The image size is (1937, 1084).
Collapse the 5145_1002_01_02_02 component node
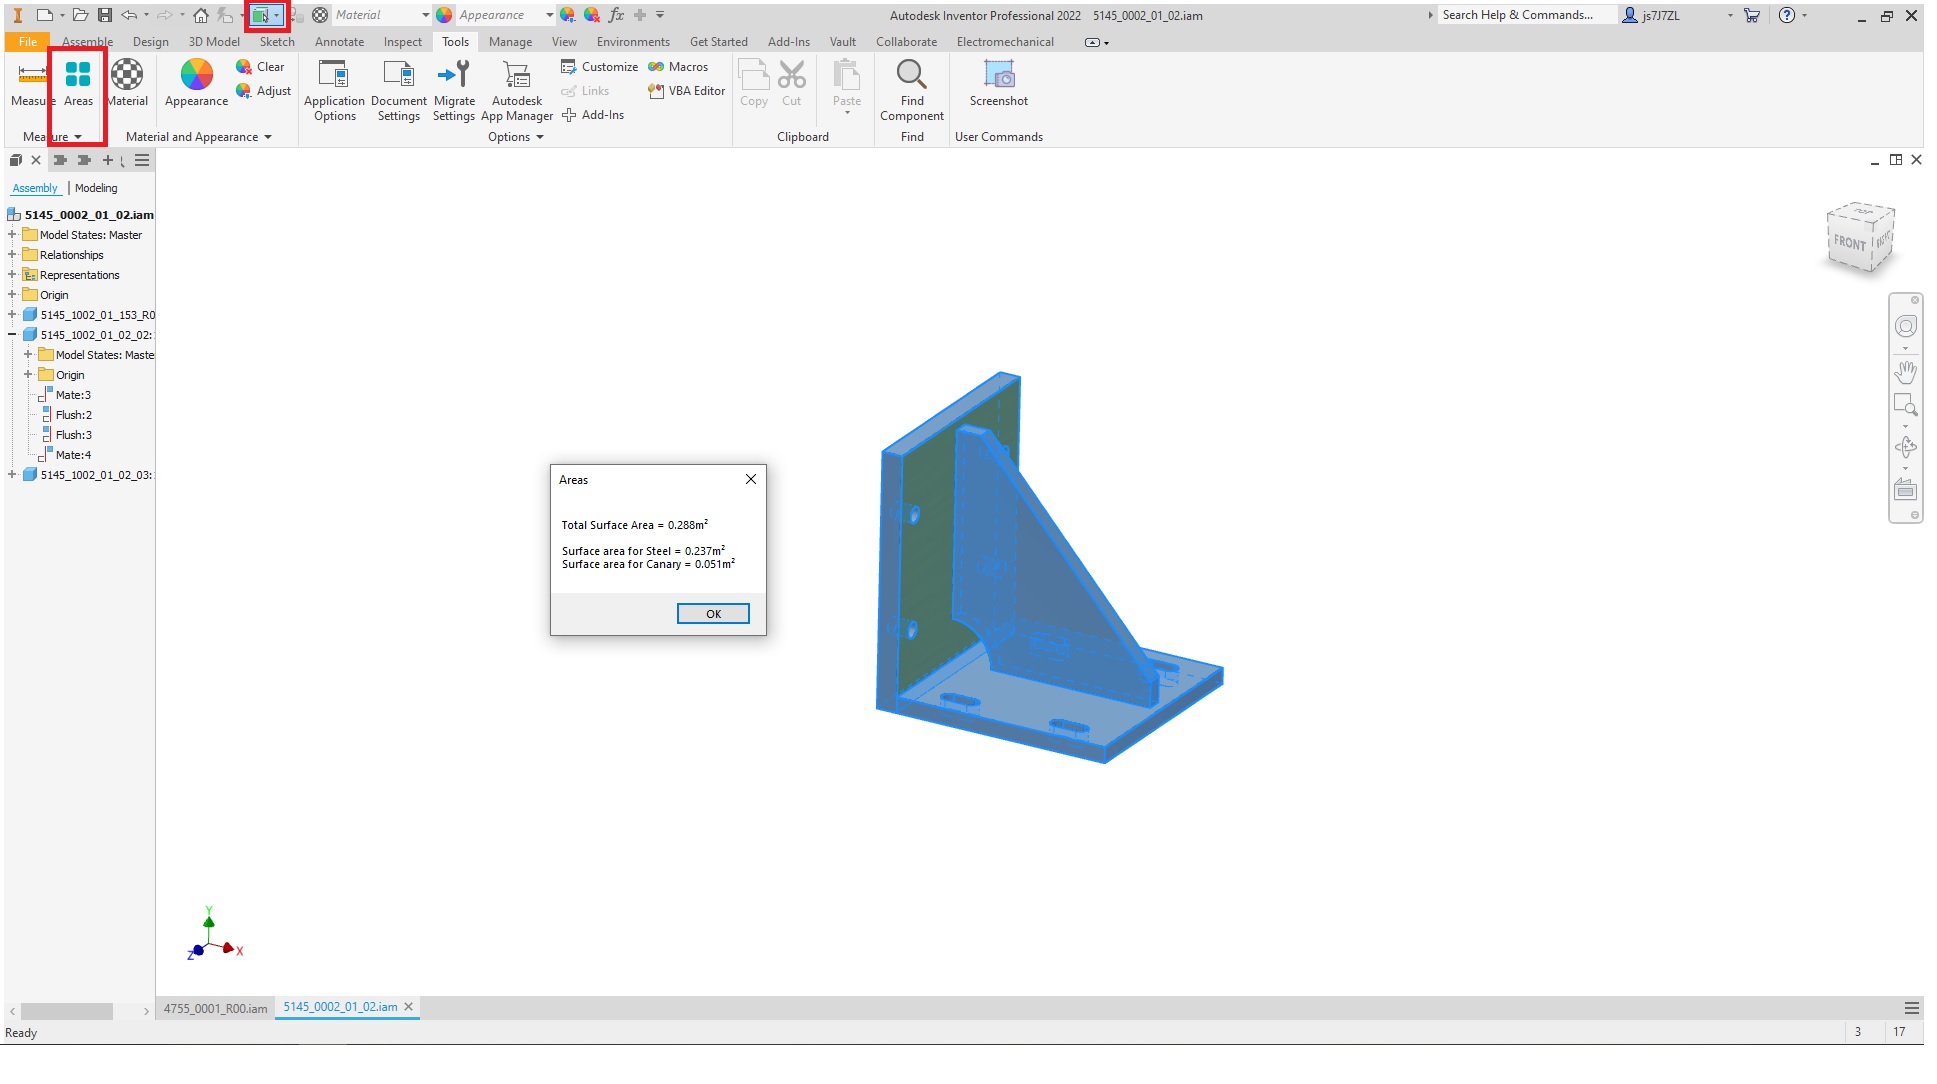coord(12,335)
